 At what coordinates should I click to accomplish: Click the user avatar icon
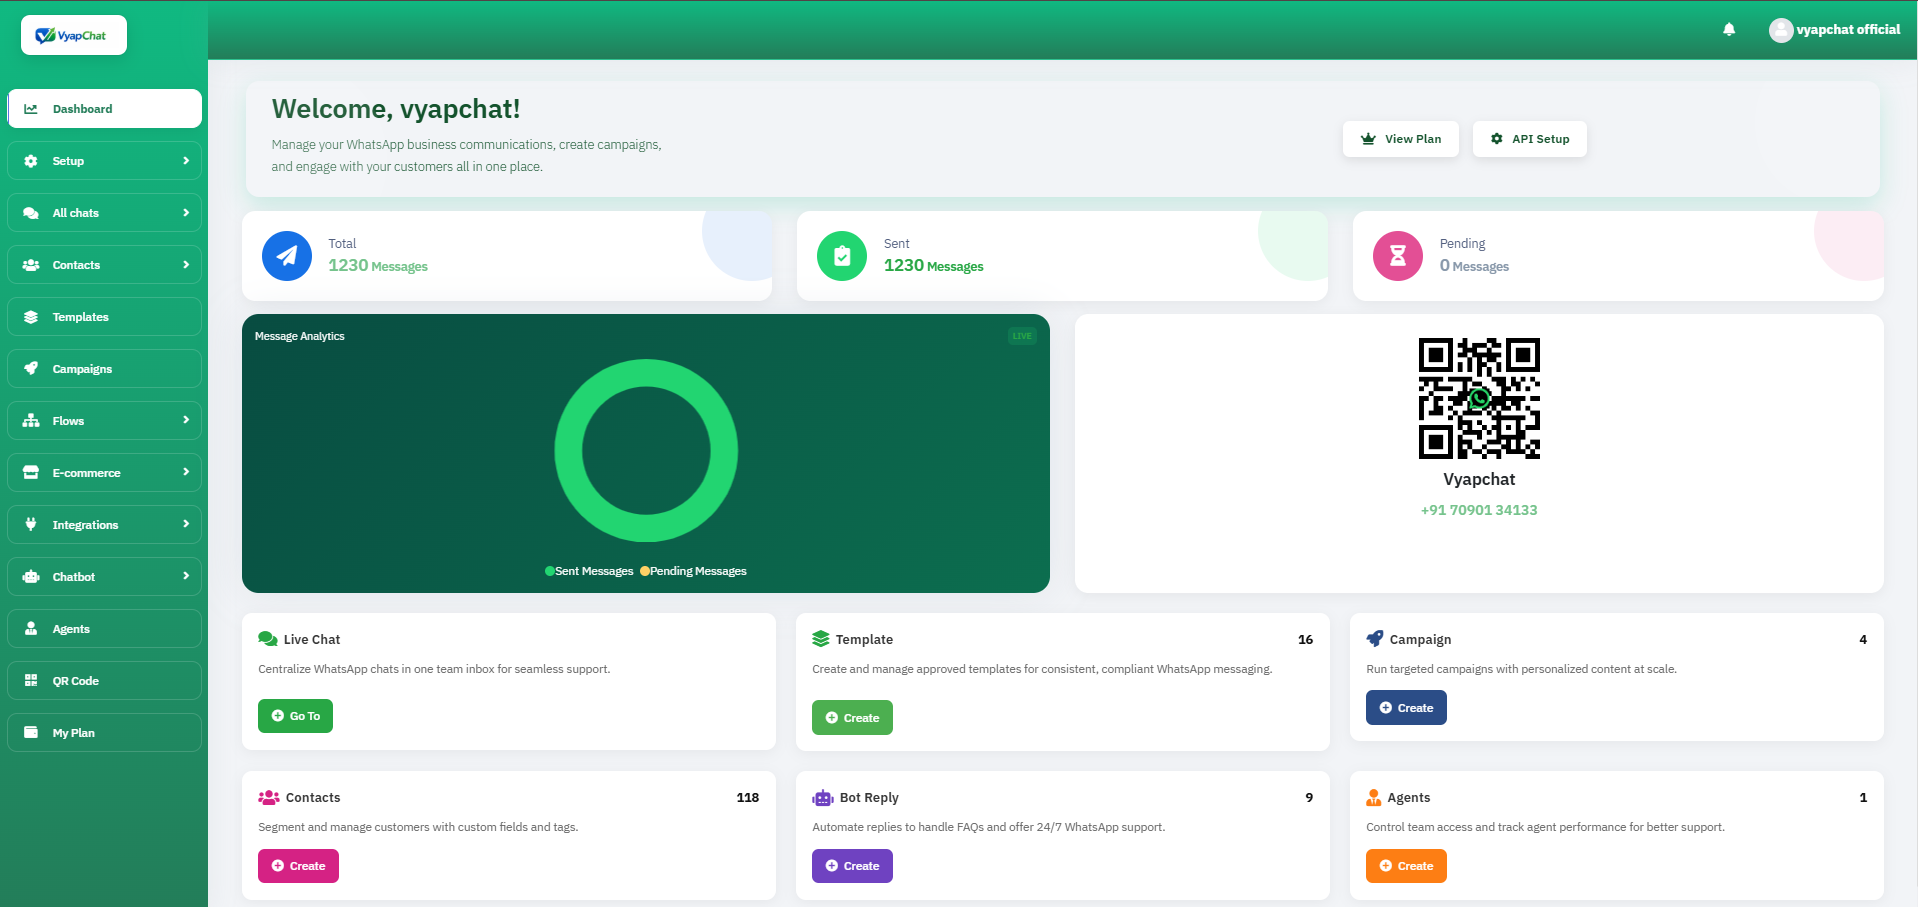(x=1780, y=30)
